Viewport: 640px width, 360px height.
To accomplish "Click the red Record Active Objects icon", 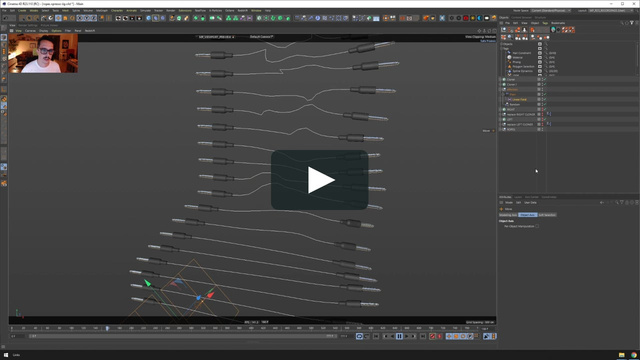I will pyautogui.click(x=432, y=336).
